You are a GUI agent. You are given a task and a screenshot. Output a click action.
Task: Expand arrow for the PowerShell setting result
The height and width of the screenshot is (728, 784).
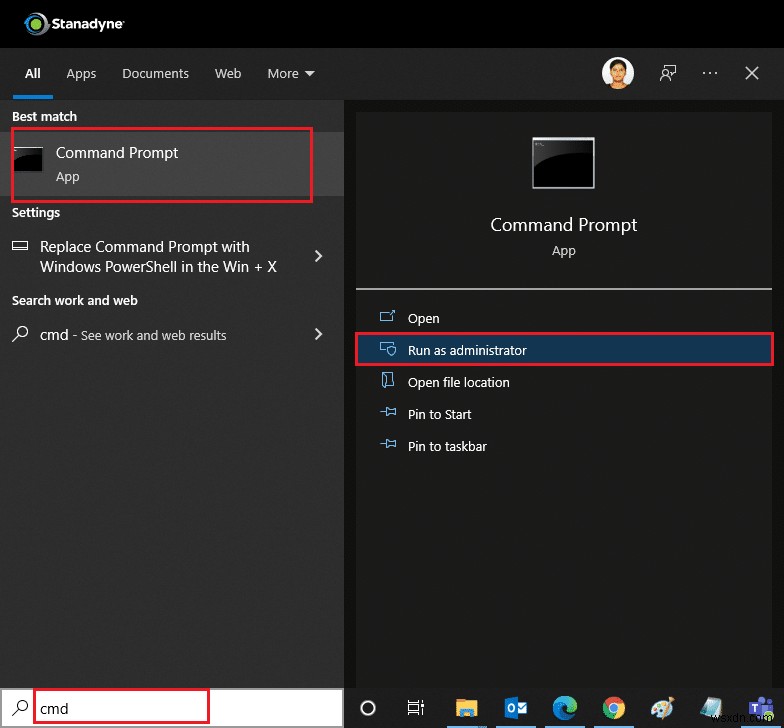[x=318, y=256]
